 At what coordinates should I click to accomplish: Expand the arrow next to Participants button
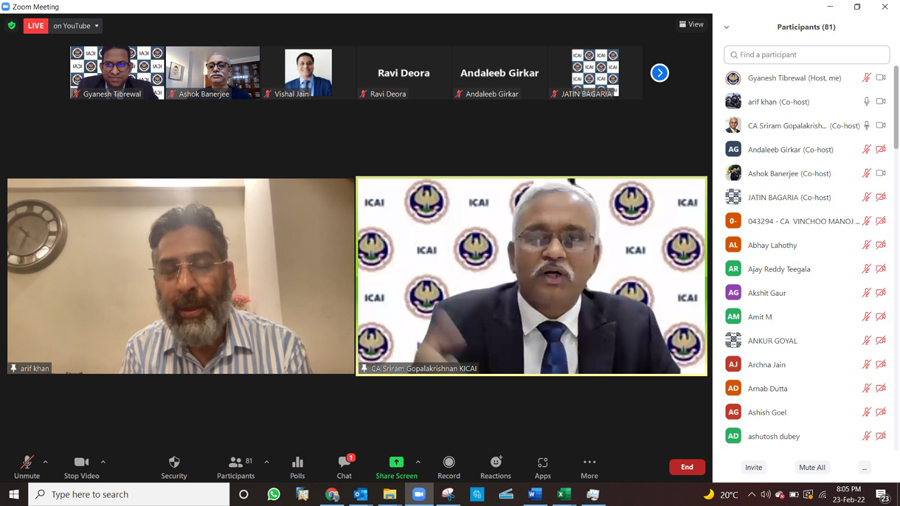tap(266, 462)
